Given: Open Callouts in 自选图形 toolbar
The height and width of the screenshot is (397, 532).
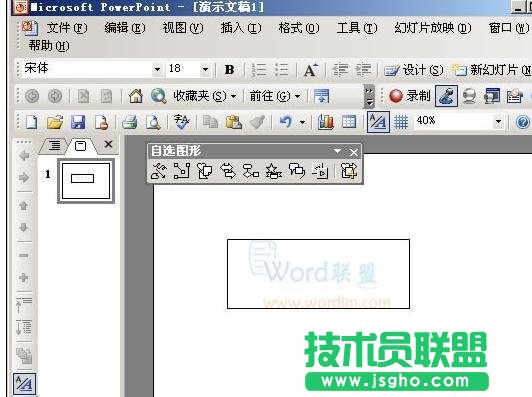Looking at the screenshot, I should 297,171.
